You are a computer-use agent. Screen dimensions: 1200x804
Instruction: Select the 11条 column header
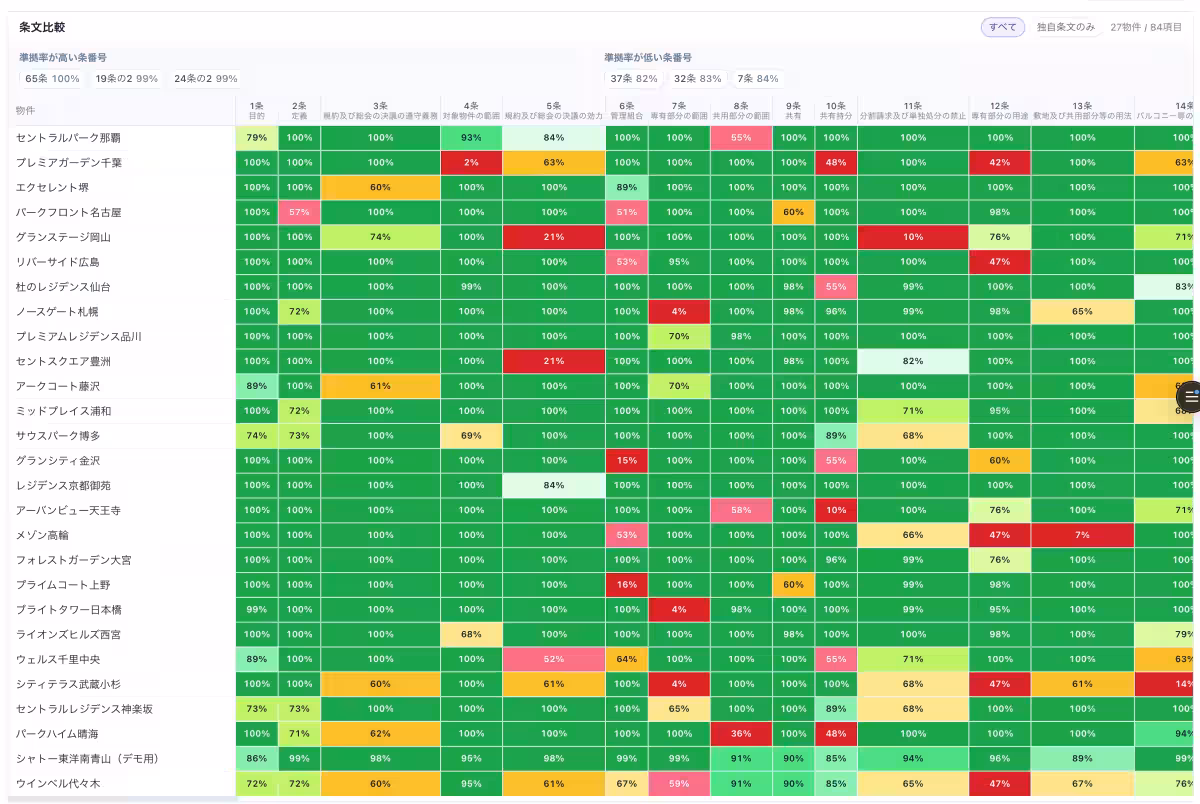tap(913, 110)
